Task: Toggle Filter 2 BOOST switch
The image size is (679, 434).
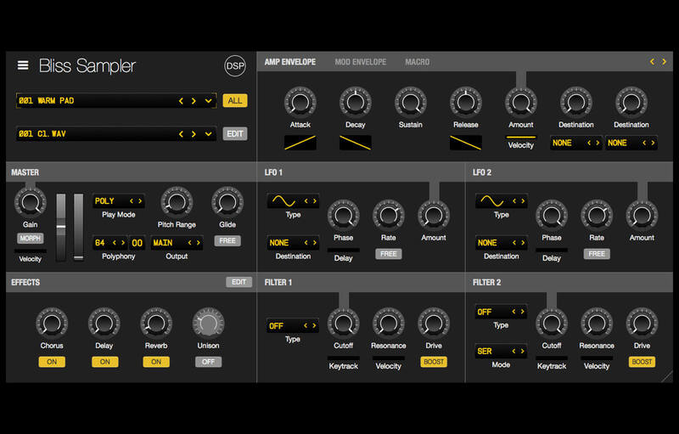Action: pos(642,362)
